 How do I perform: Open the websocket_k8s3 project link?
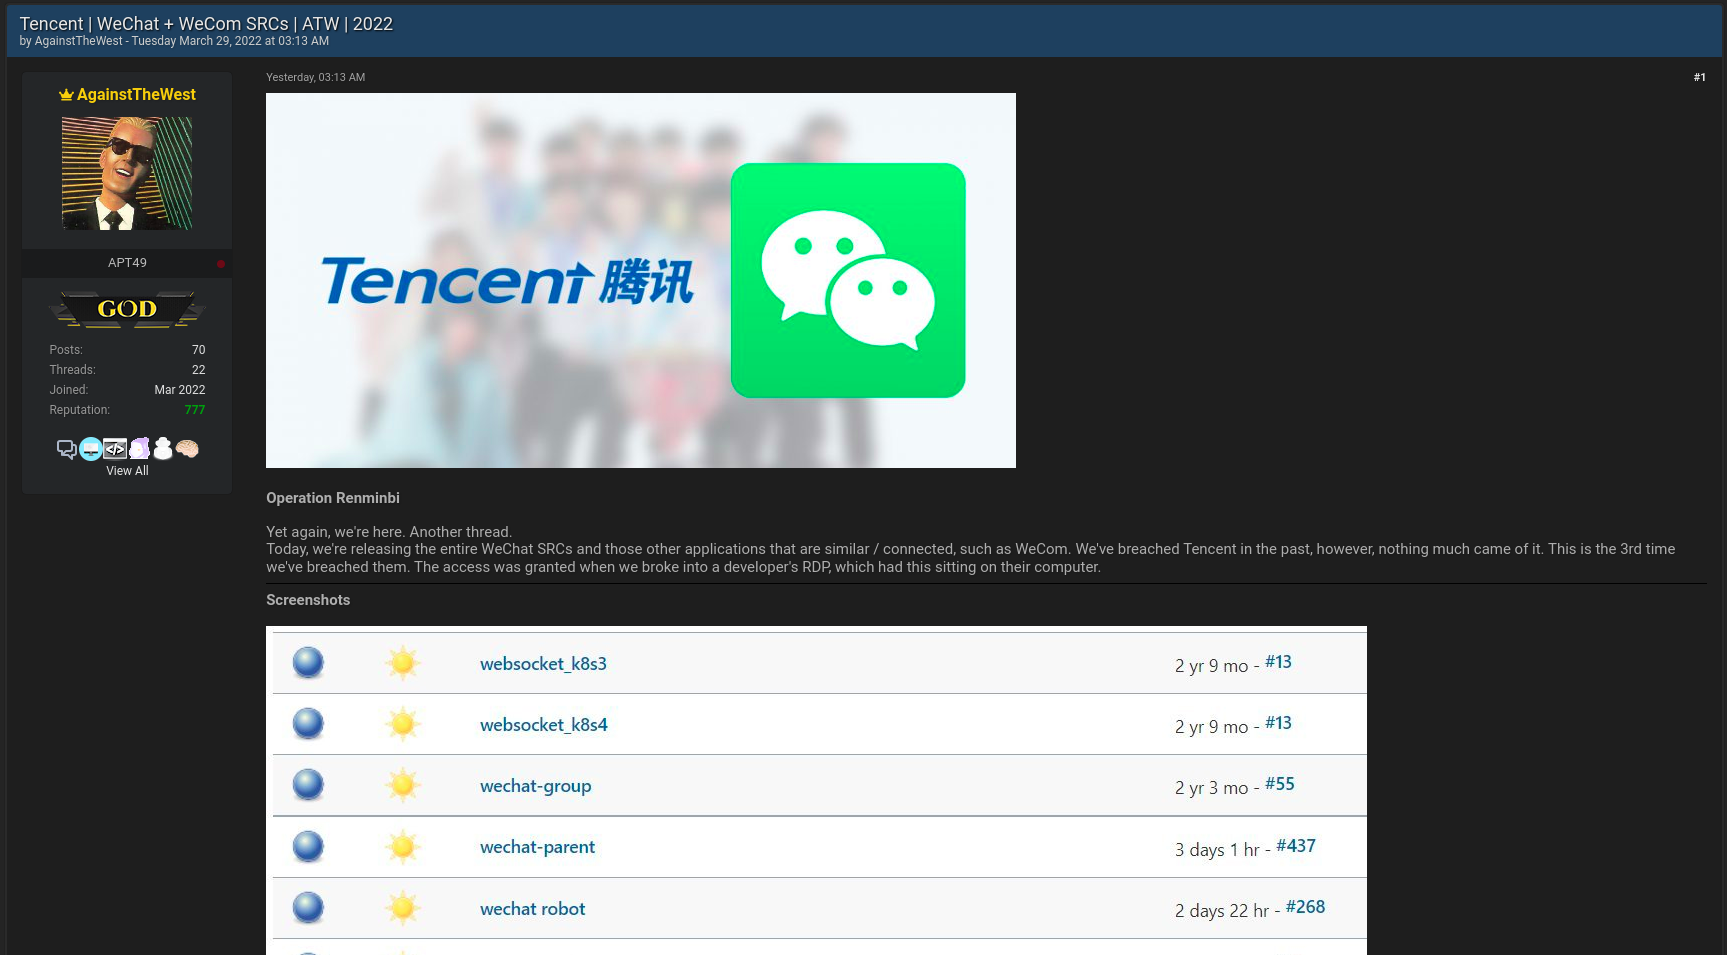tap(543, 664)
